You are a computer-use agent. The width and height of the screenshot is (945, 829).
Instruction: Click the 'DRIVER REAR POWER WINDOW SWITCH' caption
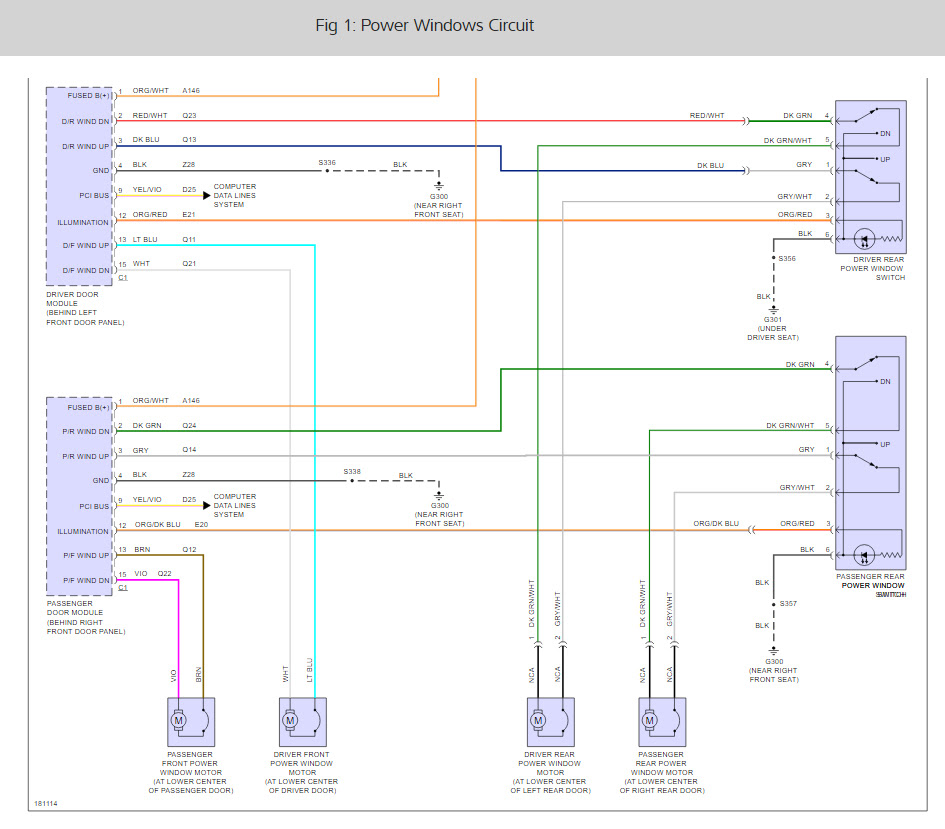coord(873,269)
